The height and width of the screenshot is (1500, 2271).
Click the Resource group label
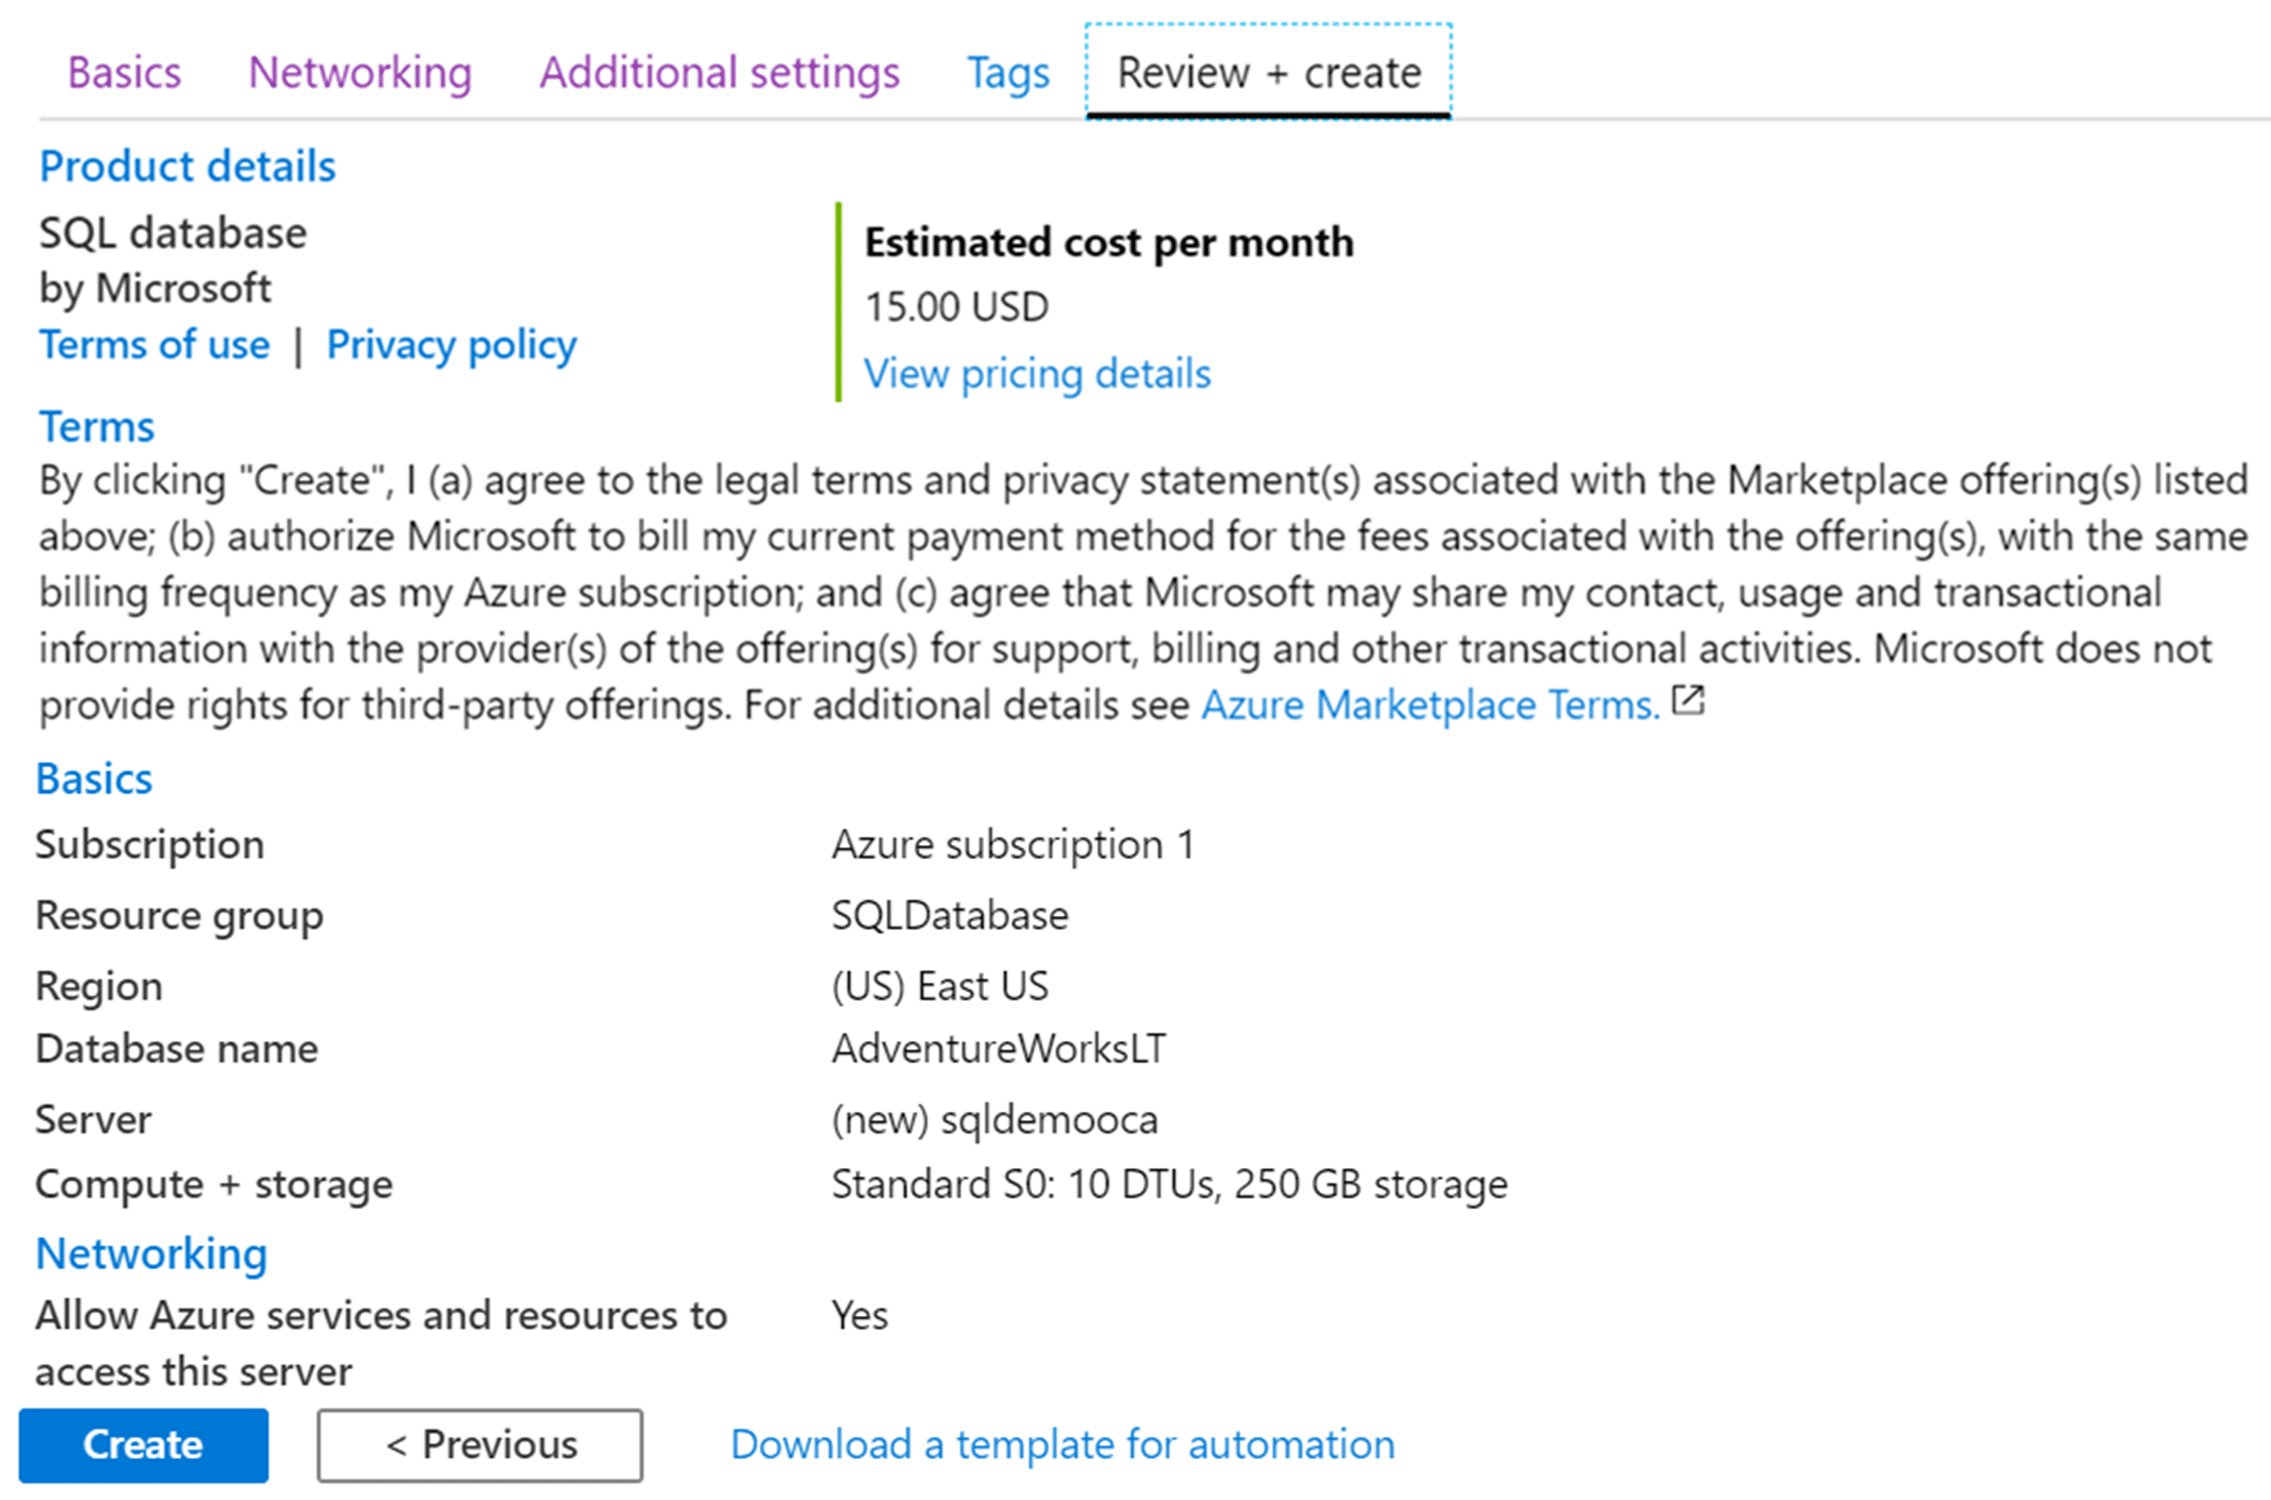(180, 917)
